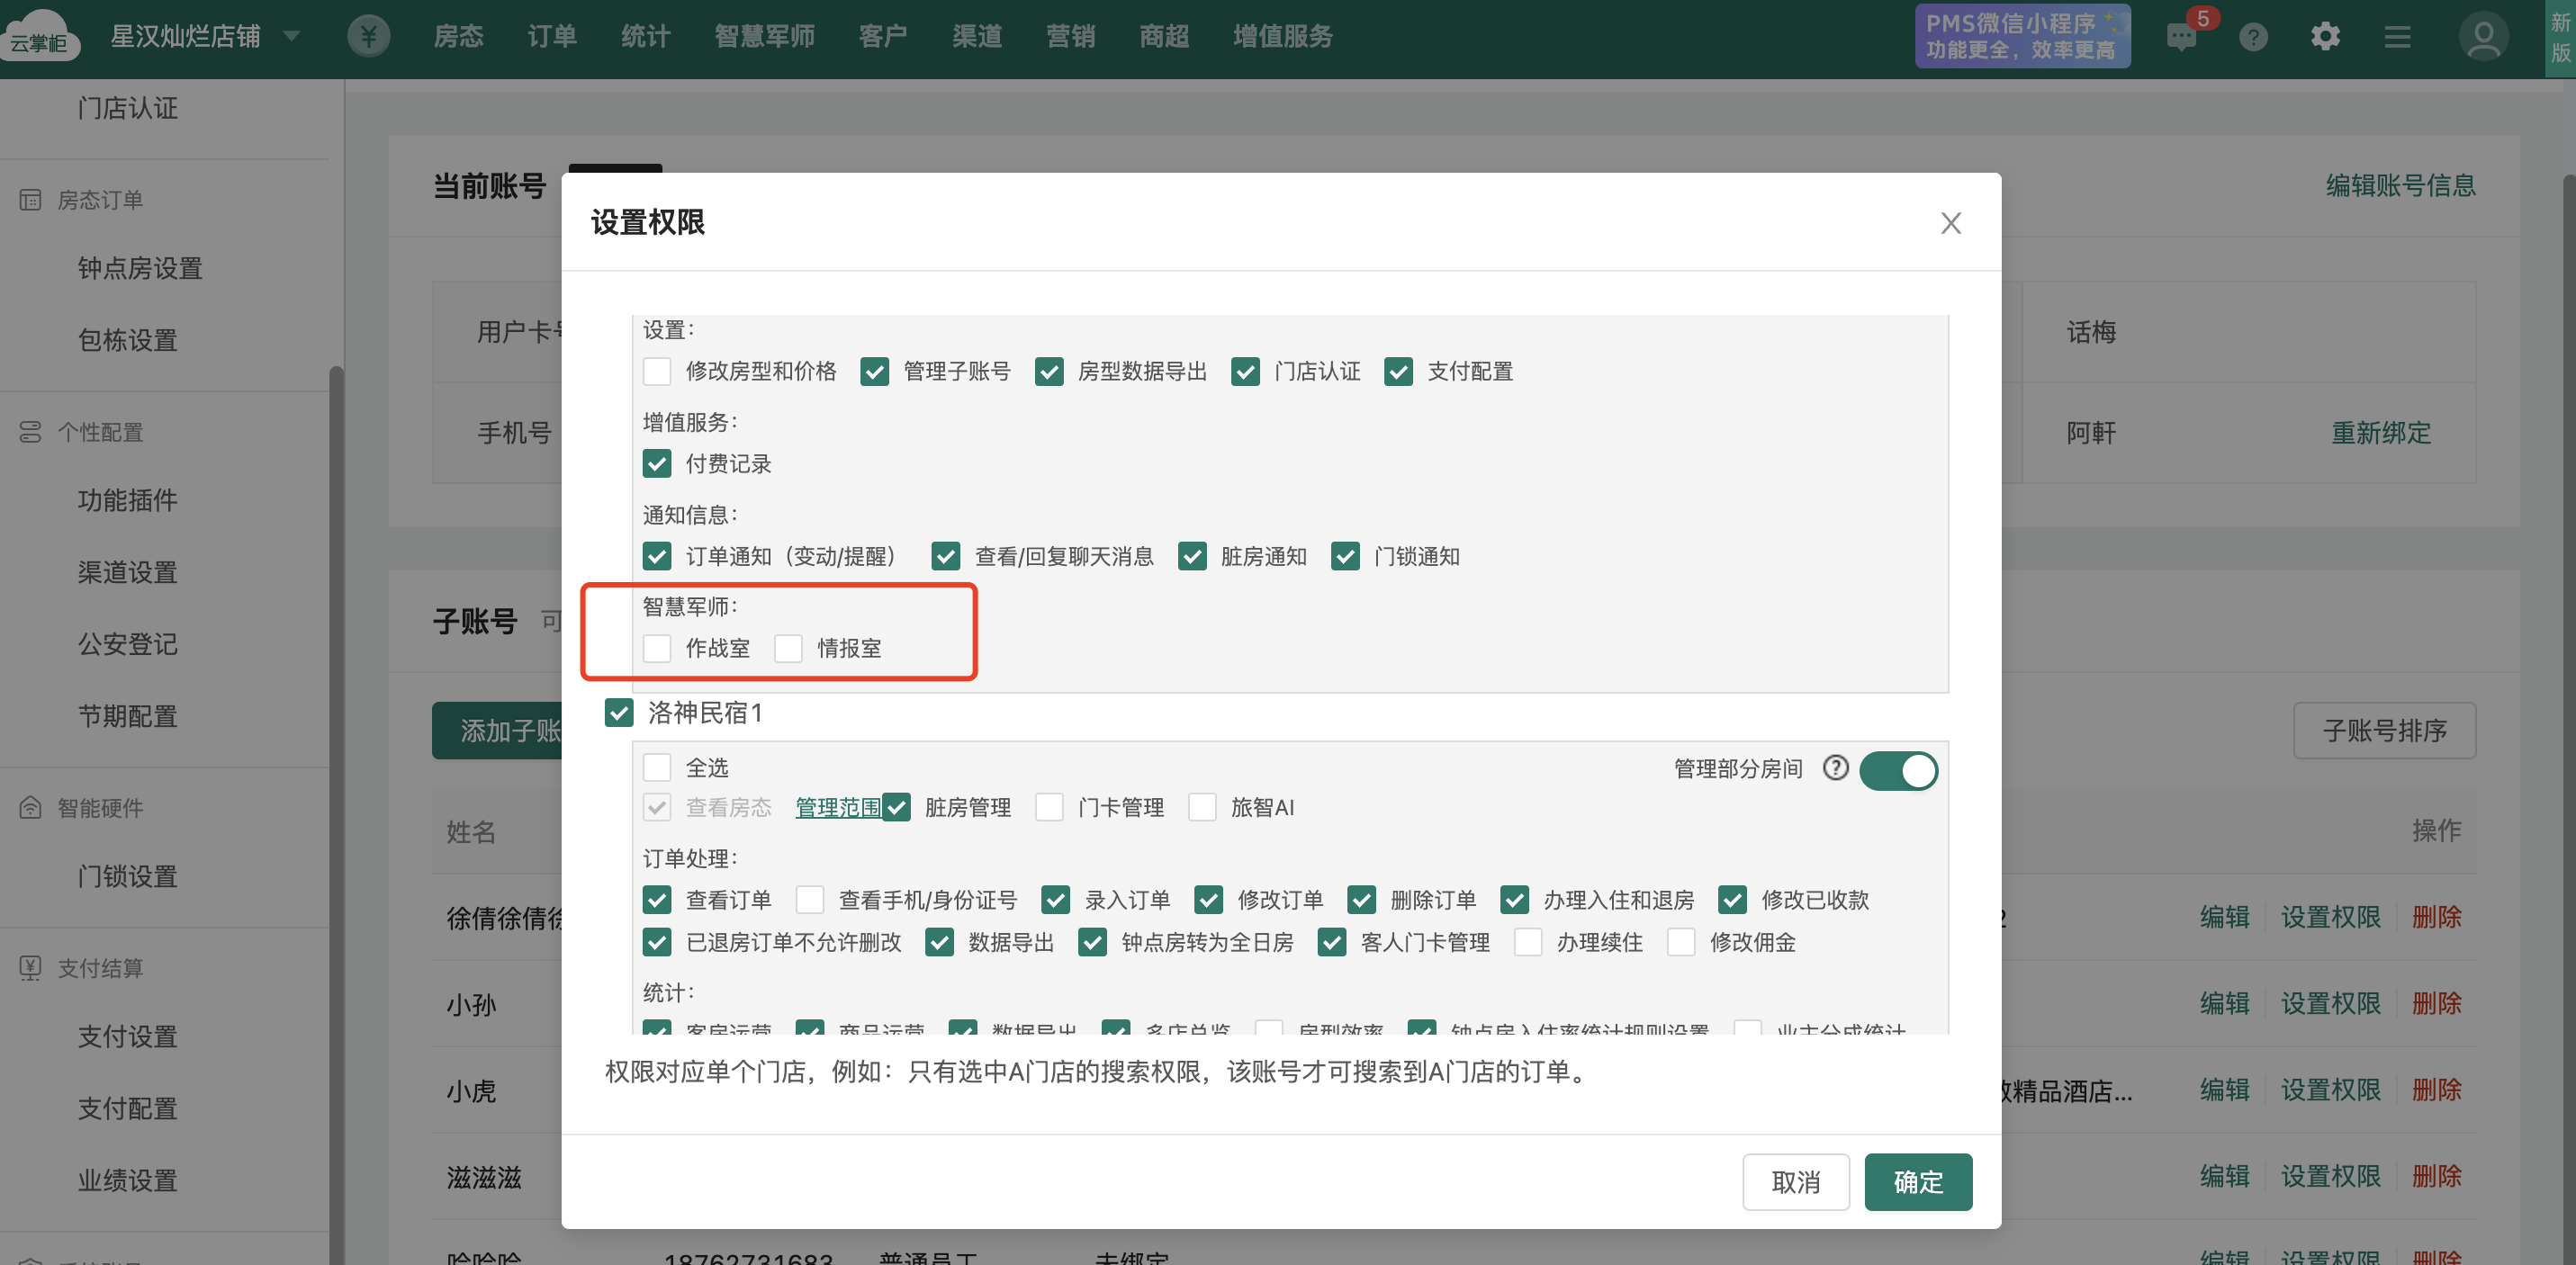Screen dimensions: 2576x1265
Task: Click 编辑 in the 滋滋滋 row
Action: (x=2224, y=1175)
